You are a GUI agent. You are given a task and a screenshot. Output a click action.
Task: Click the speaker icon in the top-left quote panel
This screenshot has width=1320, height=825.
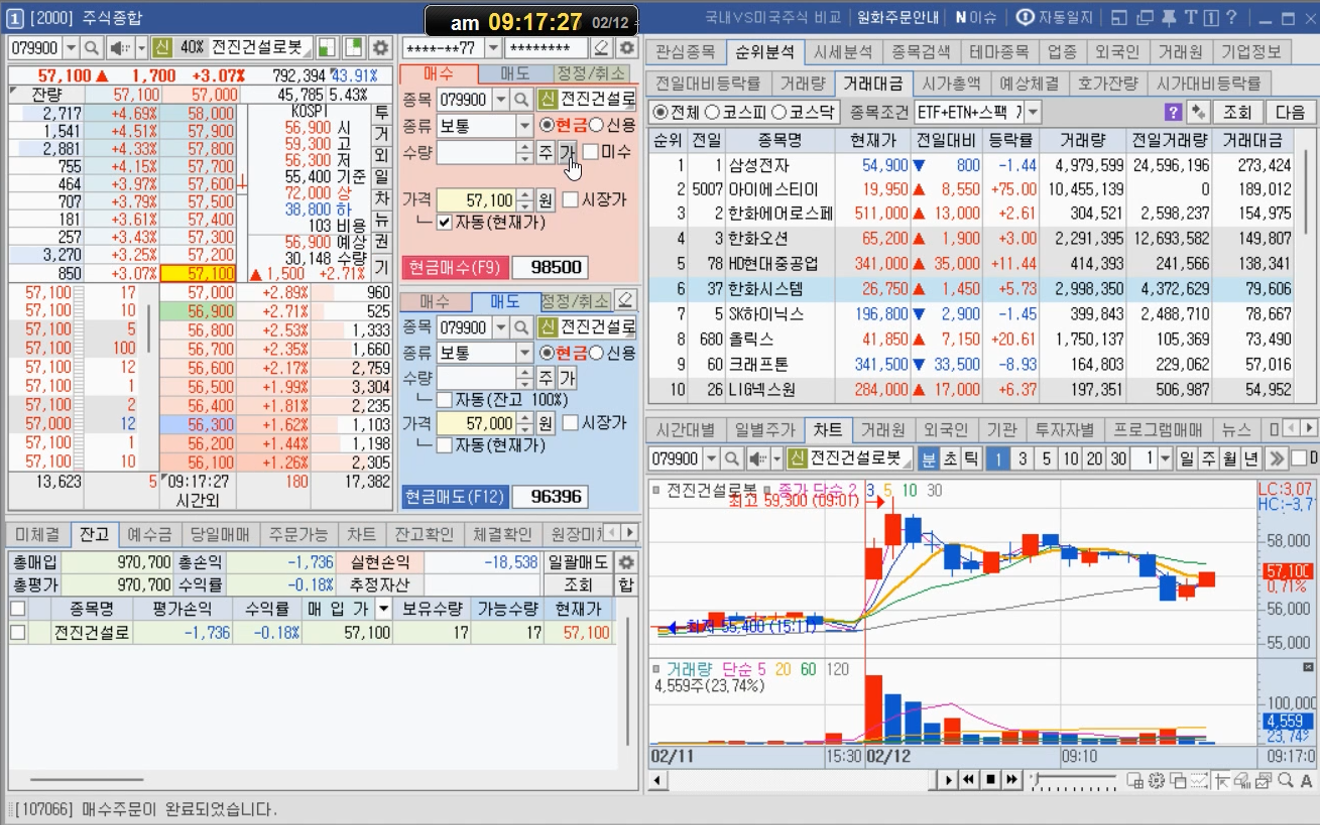120,48
